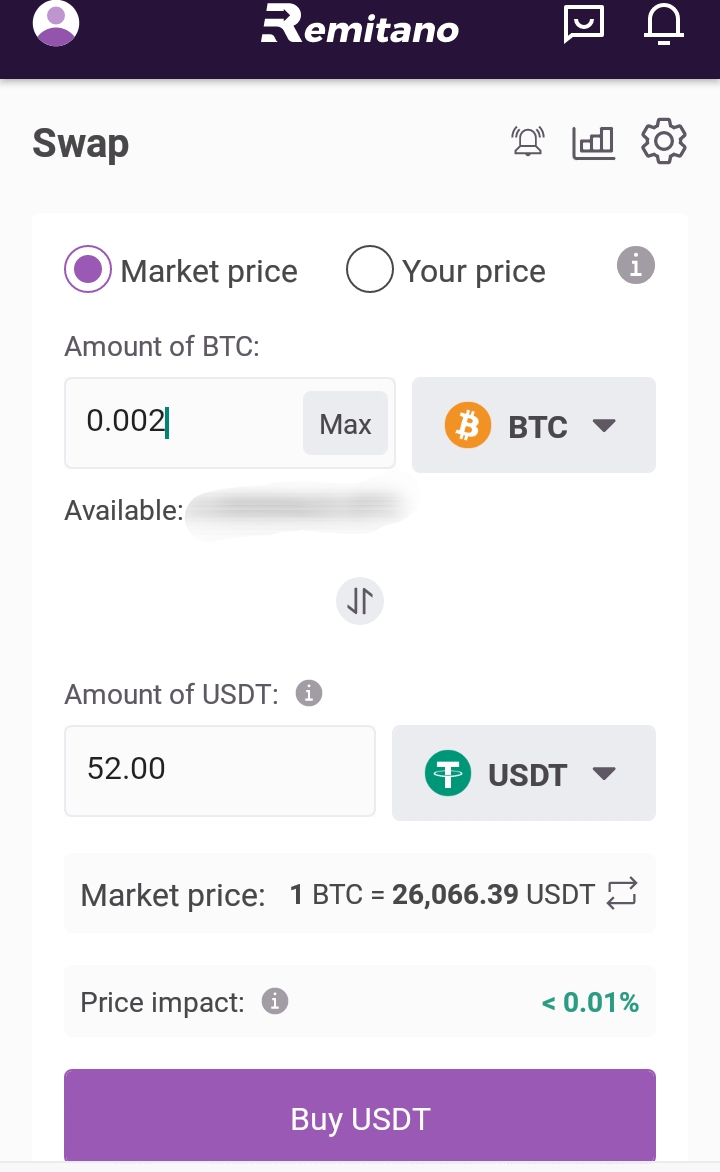Click the BTC amount input field
The width and height of the screenshot is (720, 1172).
point(185,423)
